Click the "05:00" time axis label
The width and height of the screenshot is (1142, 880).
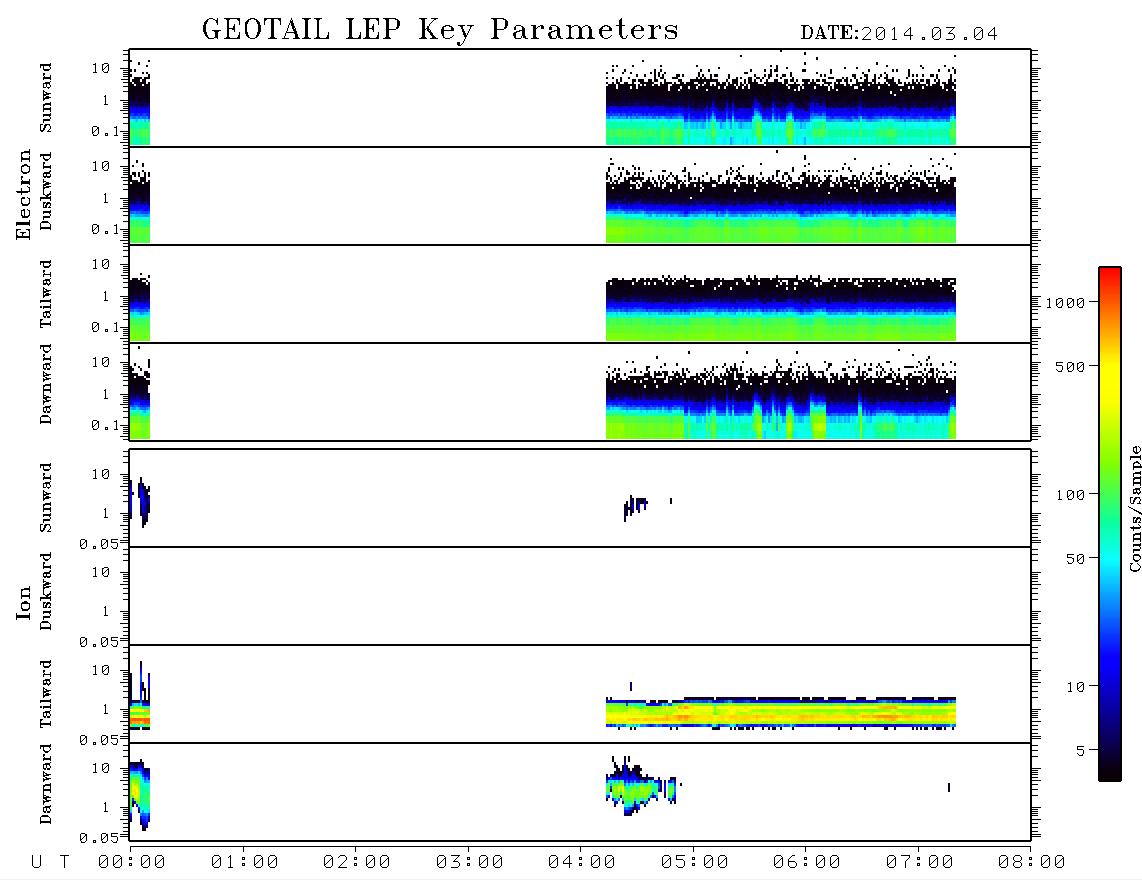tap(695, 863)
